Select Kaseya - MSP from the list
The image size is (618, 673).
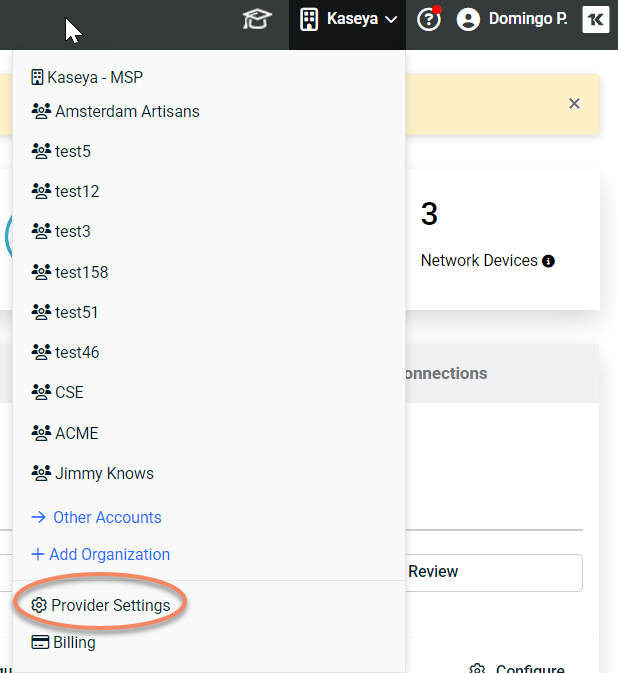87,78
